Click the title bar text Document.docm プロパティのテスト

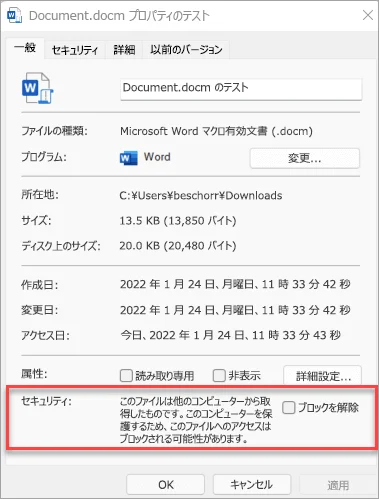(119, 16)
